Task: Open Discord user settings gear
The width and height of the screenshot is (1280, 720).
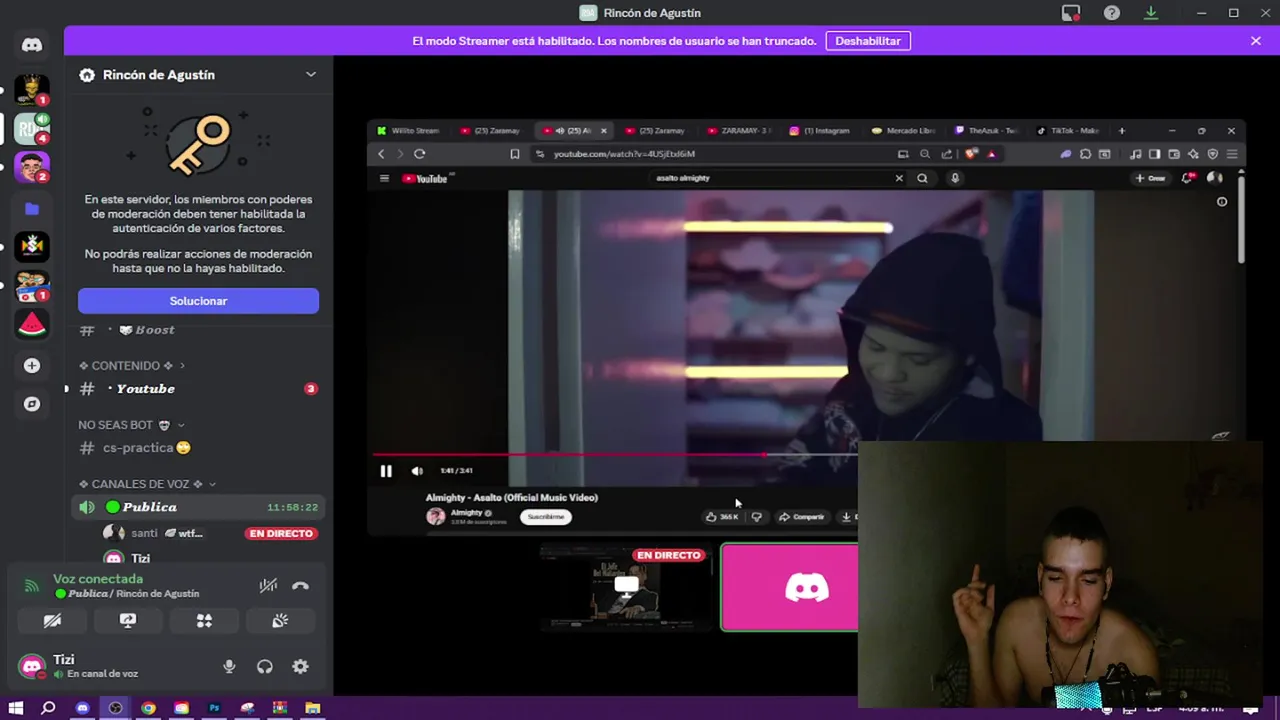Action: click(x=300, y=667)
